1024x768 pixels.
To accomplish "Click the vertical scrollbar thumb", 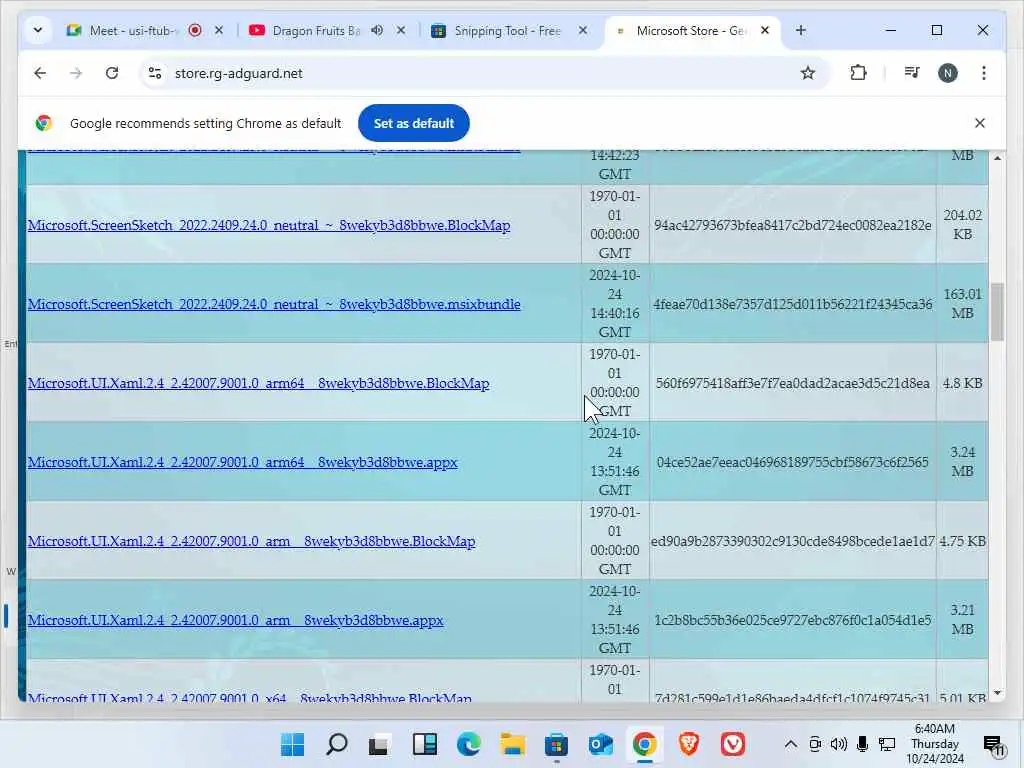I will click(x=997, y=312).
